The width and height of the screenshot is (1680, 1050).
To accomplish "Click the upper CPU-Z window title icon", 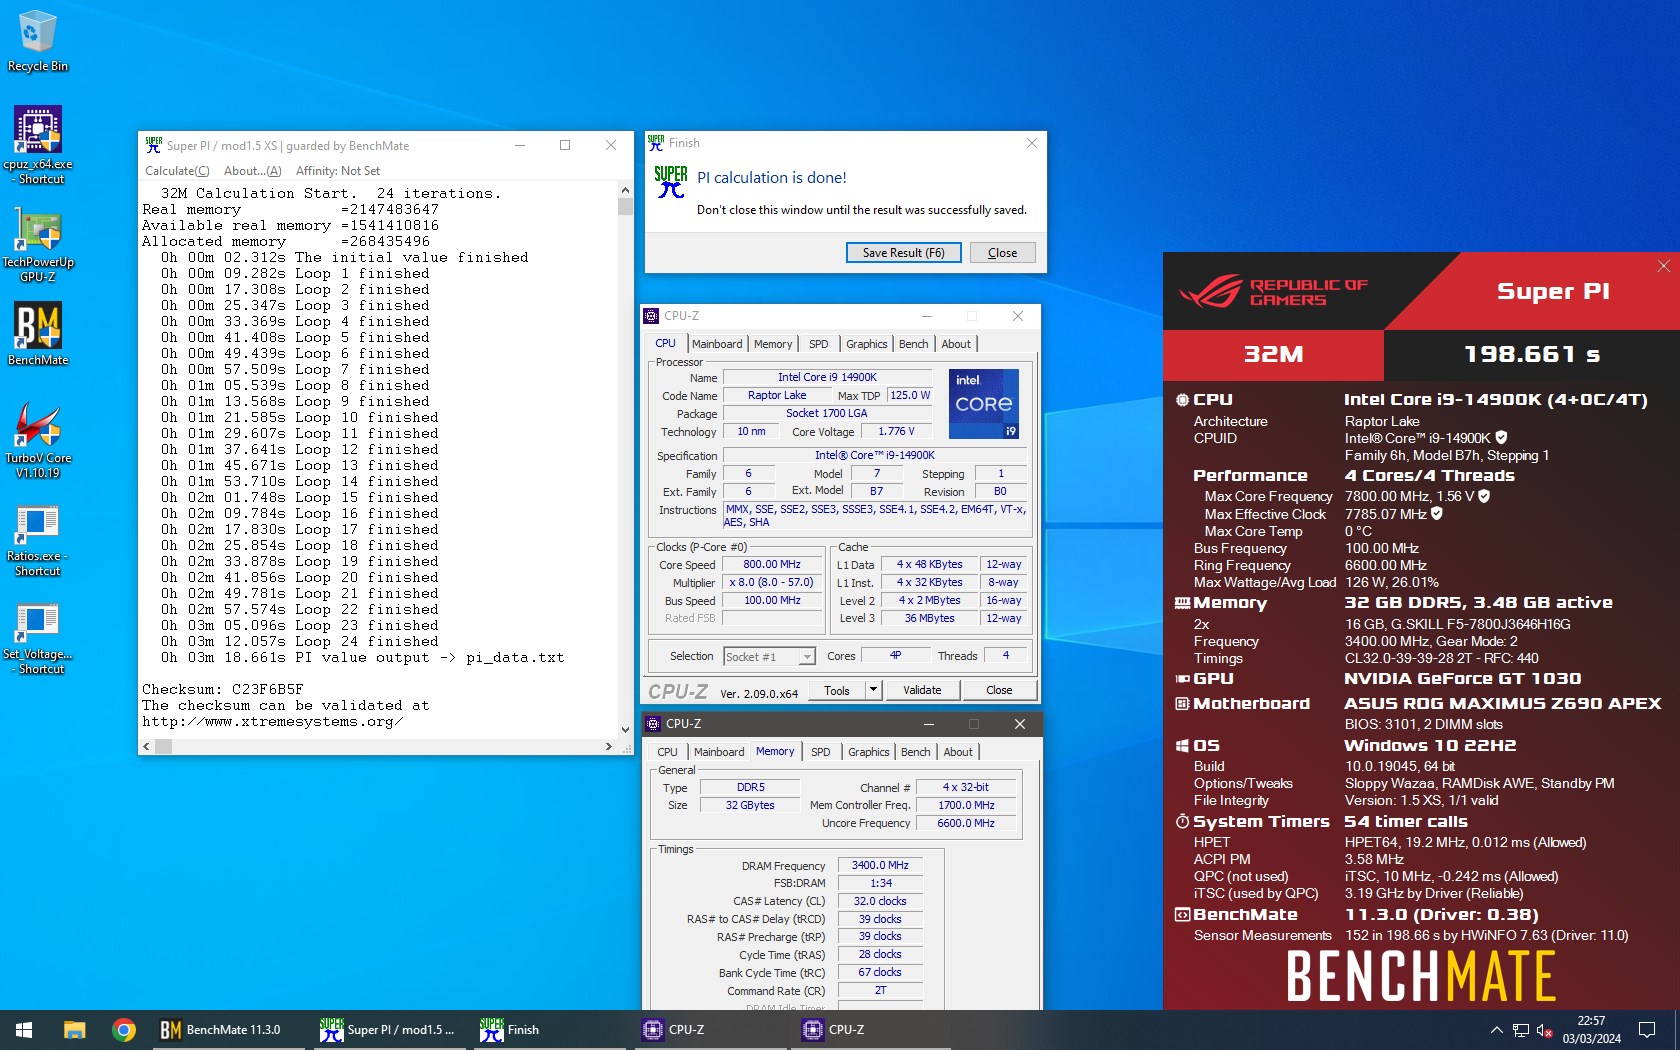I will (x=651, y=316).
